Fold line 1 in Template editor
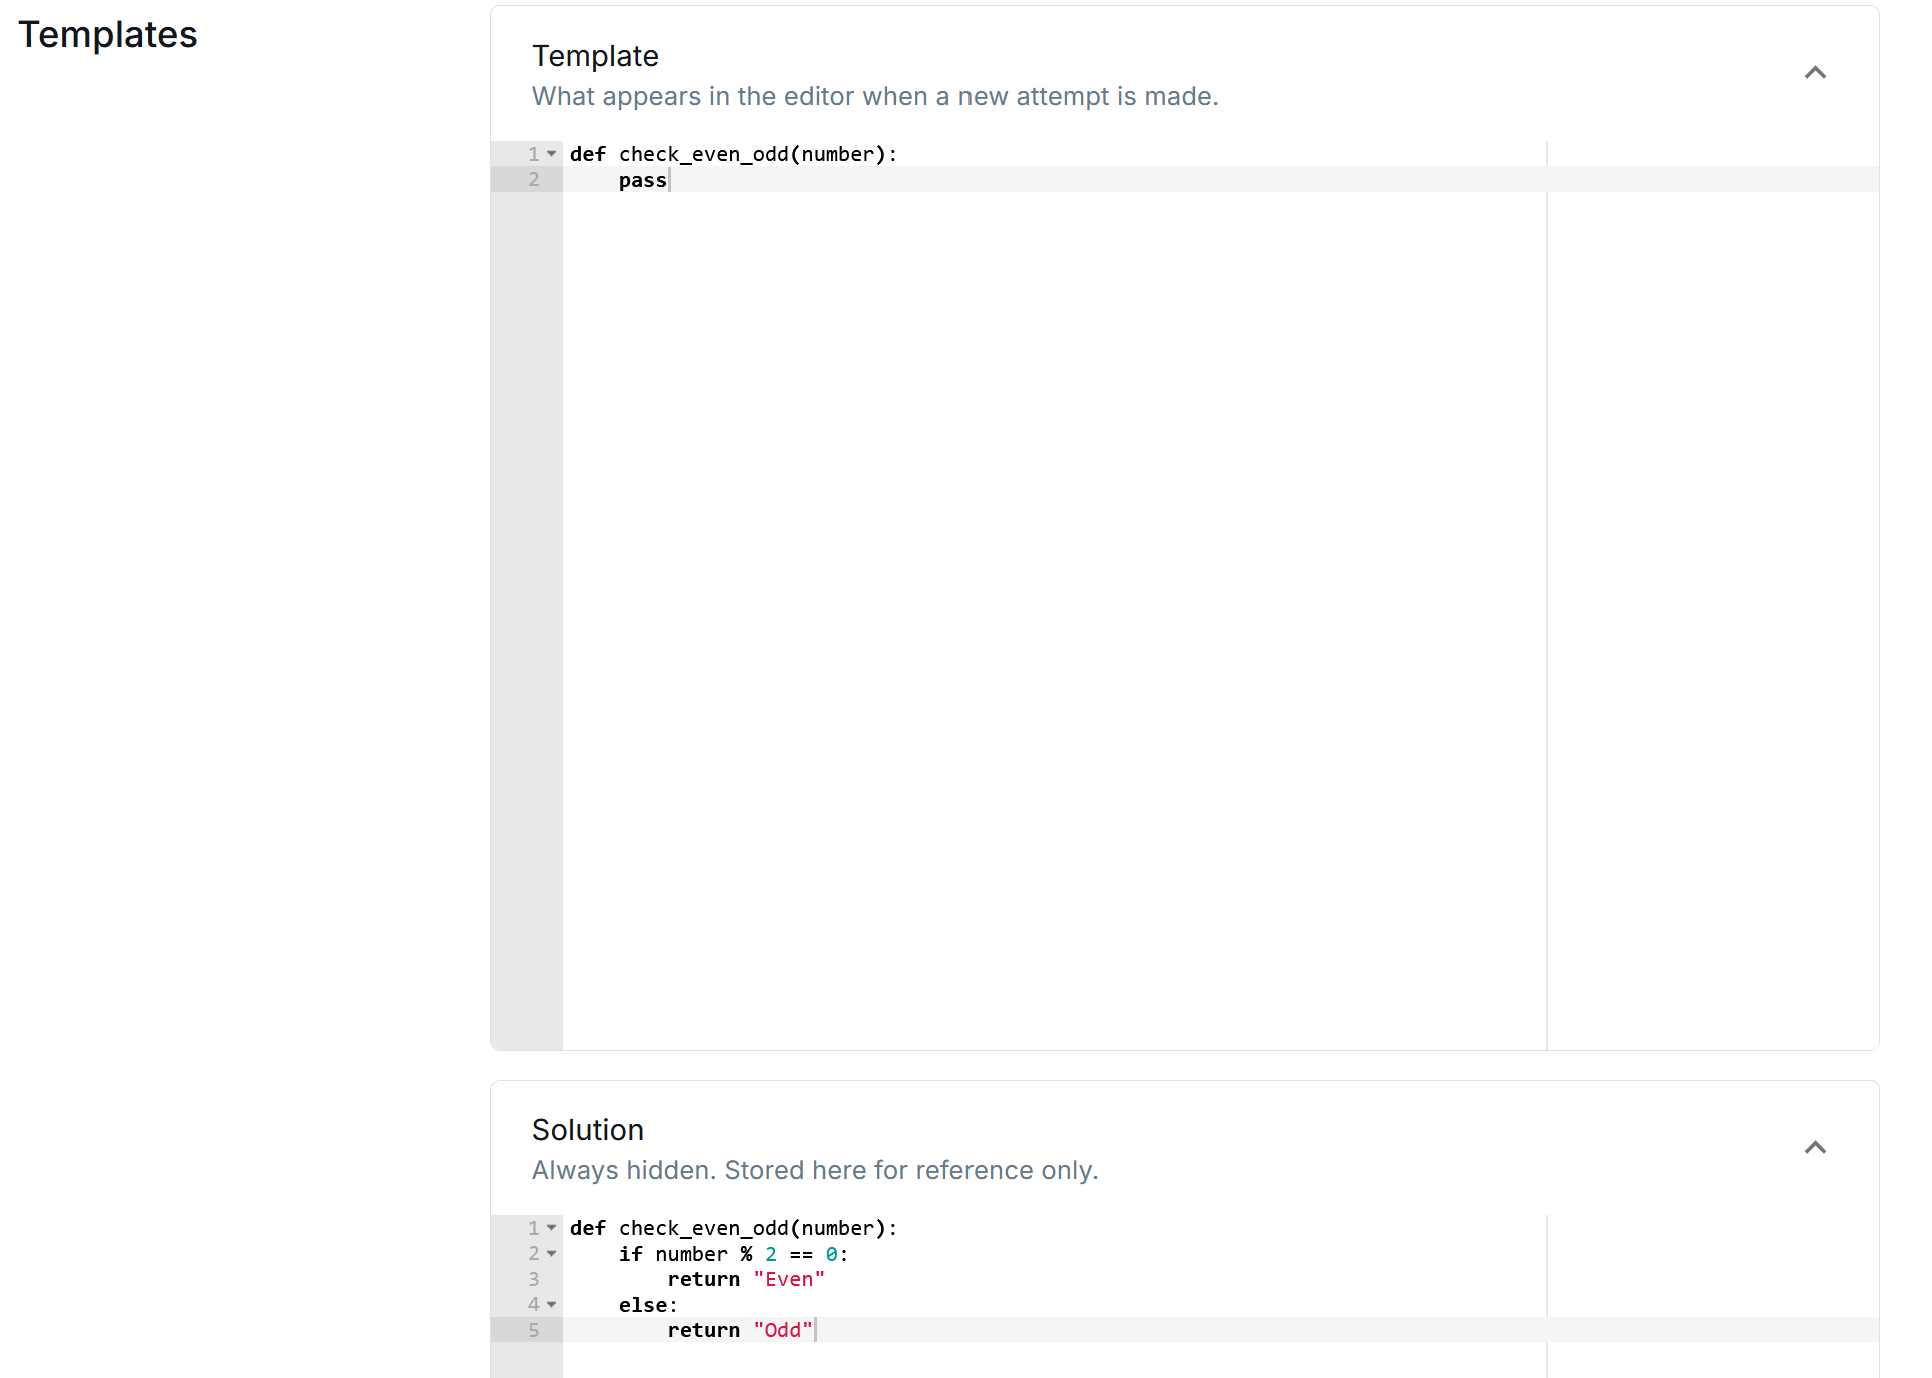 click(x=551, y=154)
